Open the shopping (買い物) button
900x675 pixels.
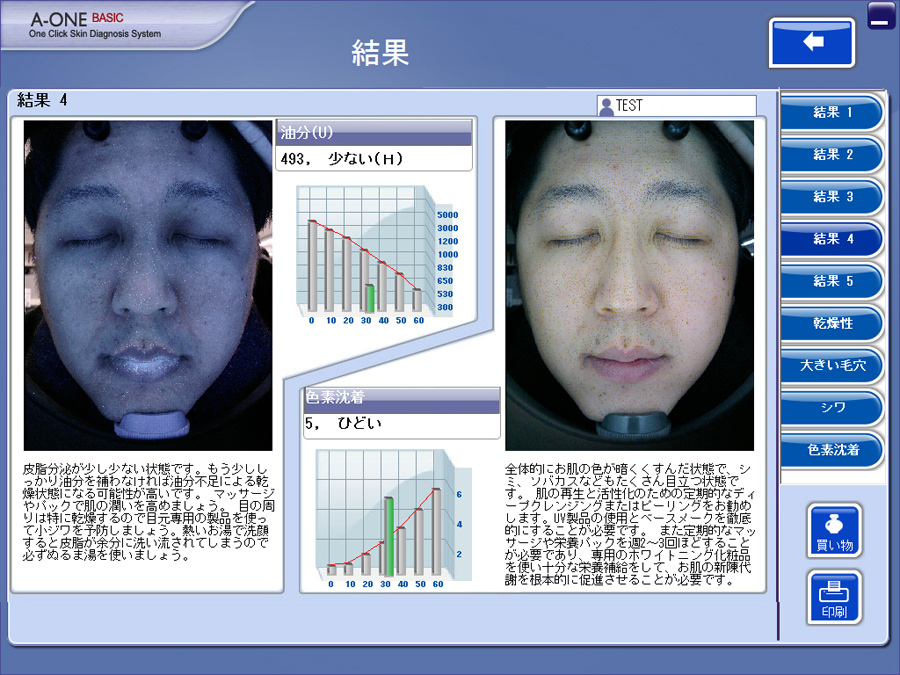(833, 530)
